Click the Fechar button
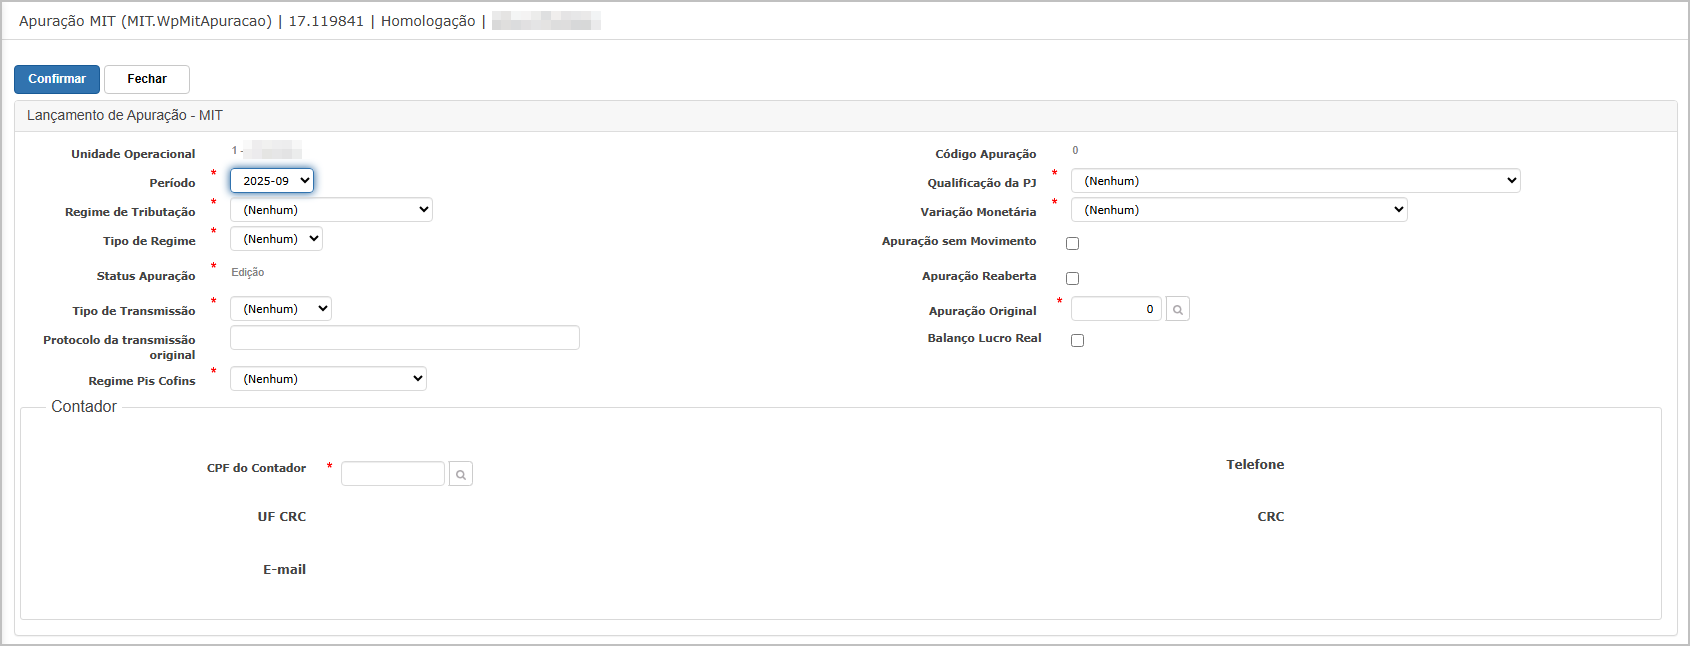The width and height of the screenshot is (1690, 646). point(147,79)
